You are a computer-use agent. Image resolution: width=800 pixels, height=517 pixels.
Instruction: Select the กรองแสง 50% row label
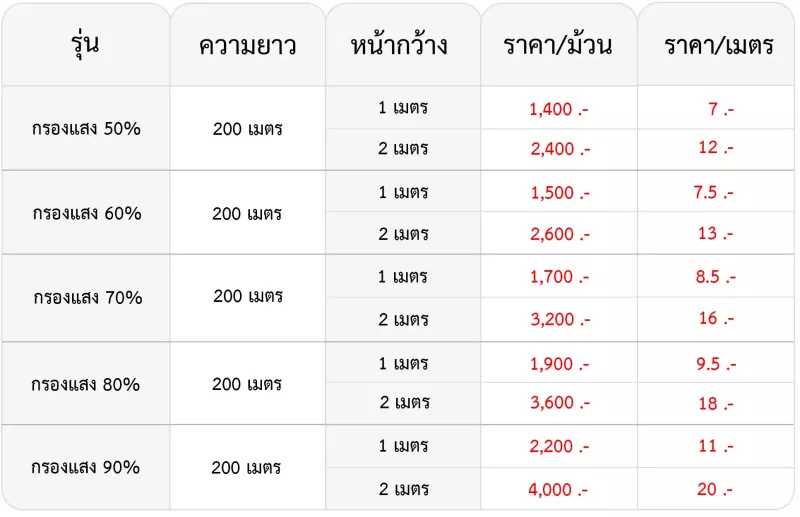(x=86, y=128)
